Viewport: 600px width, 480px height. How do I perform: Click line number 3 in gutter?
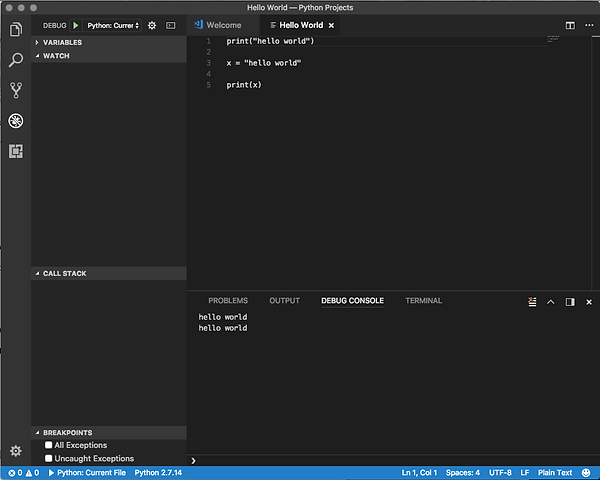tap(209, 63)
